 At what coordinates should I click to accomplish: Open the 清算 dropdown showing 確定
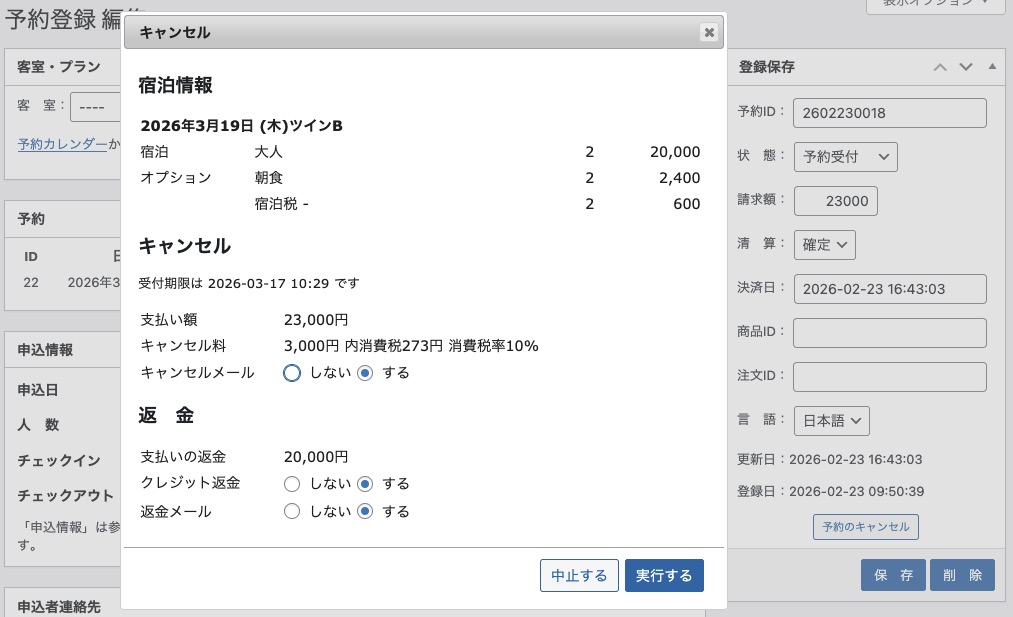point(825,244)
